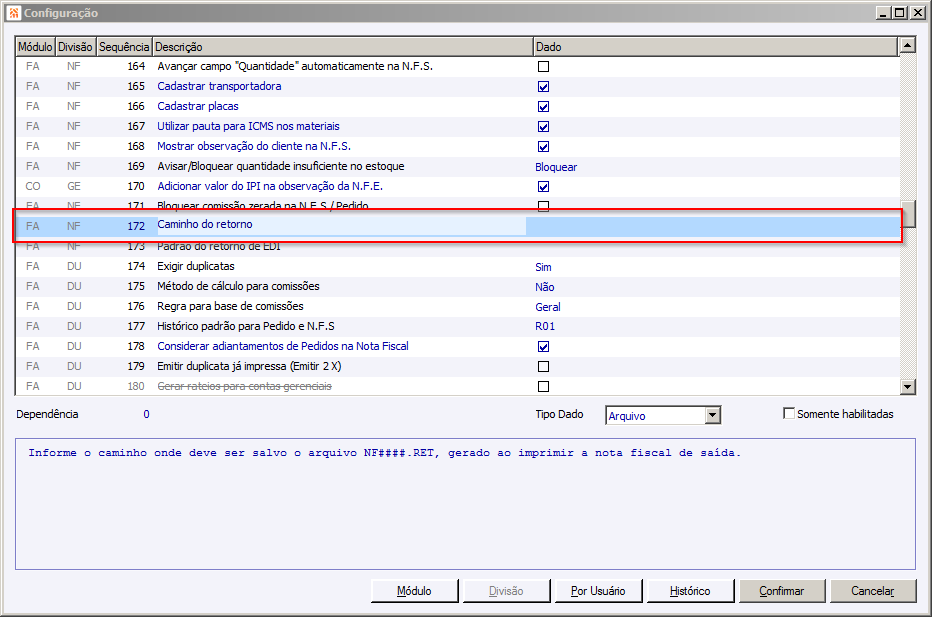Select row Considerar adiantamentos de Pedidos na Nota Fiscal
Viewport: 932px width, 617px height.
[x=458, y=347]
